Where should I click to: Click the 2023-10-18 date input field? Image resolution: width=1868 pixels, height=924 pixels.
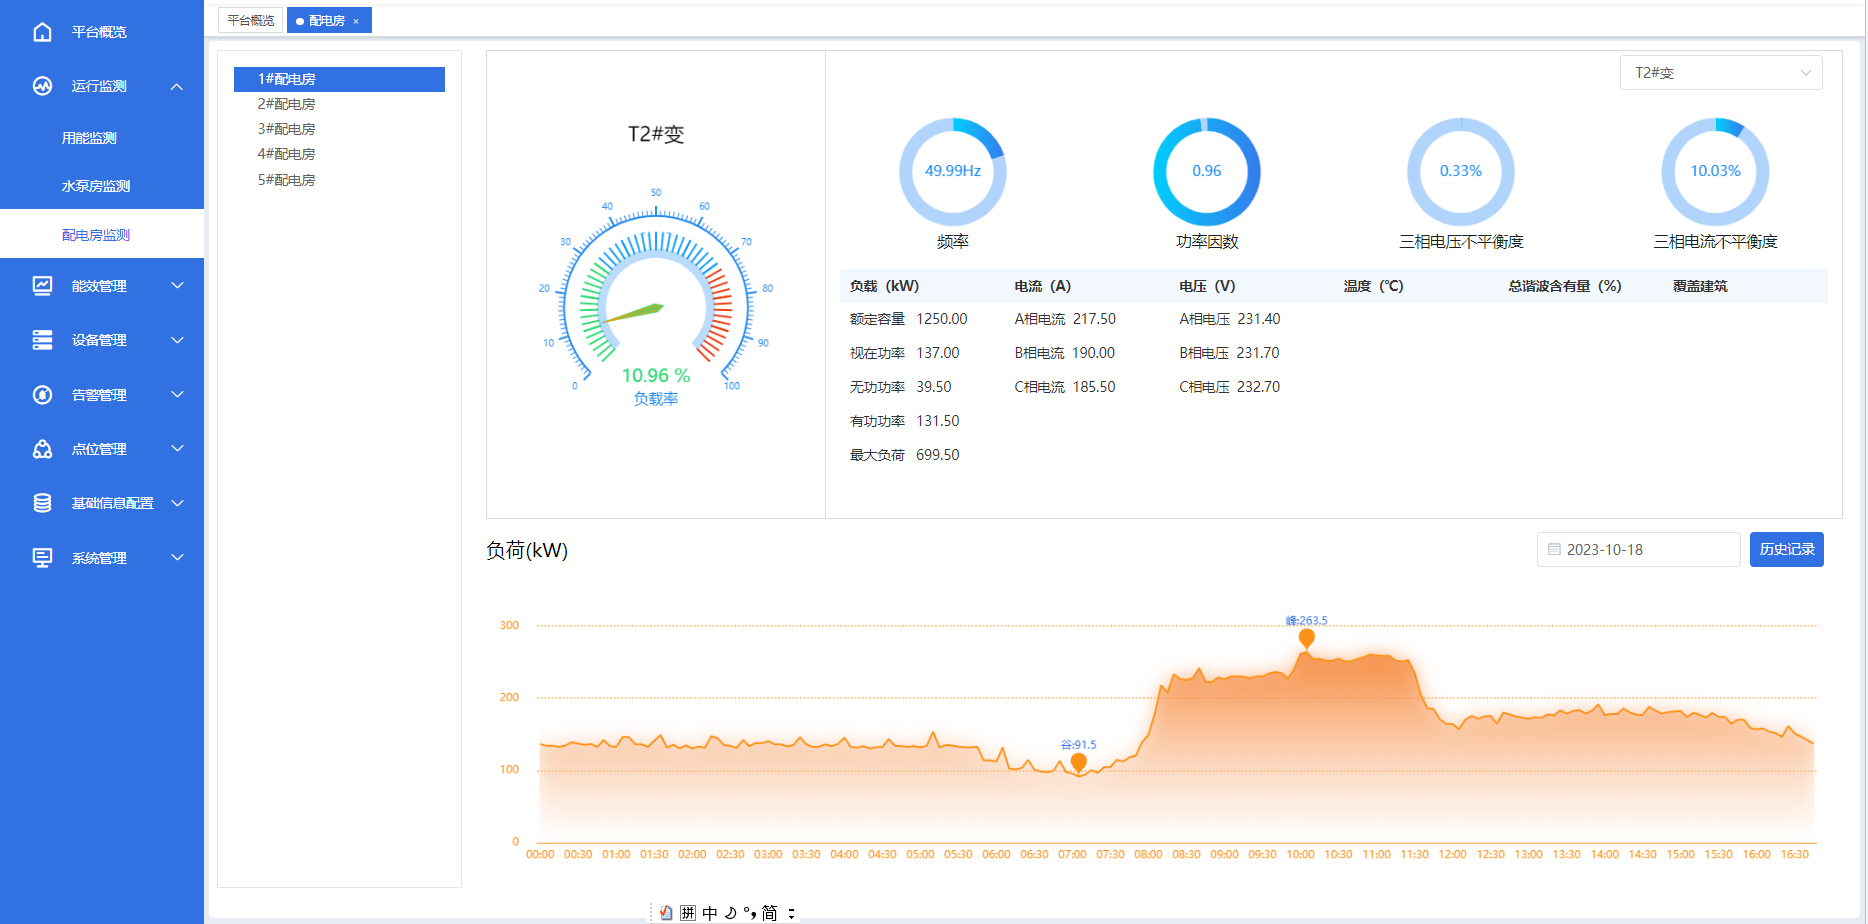point(1638,550)
